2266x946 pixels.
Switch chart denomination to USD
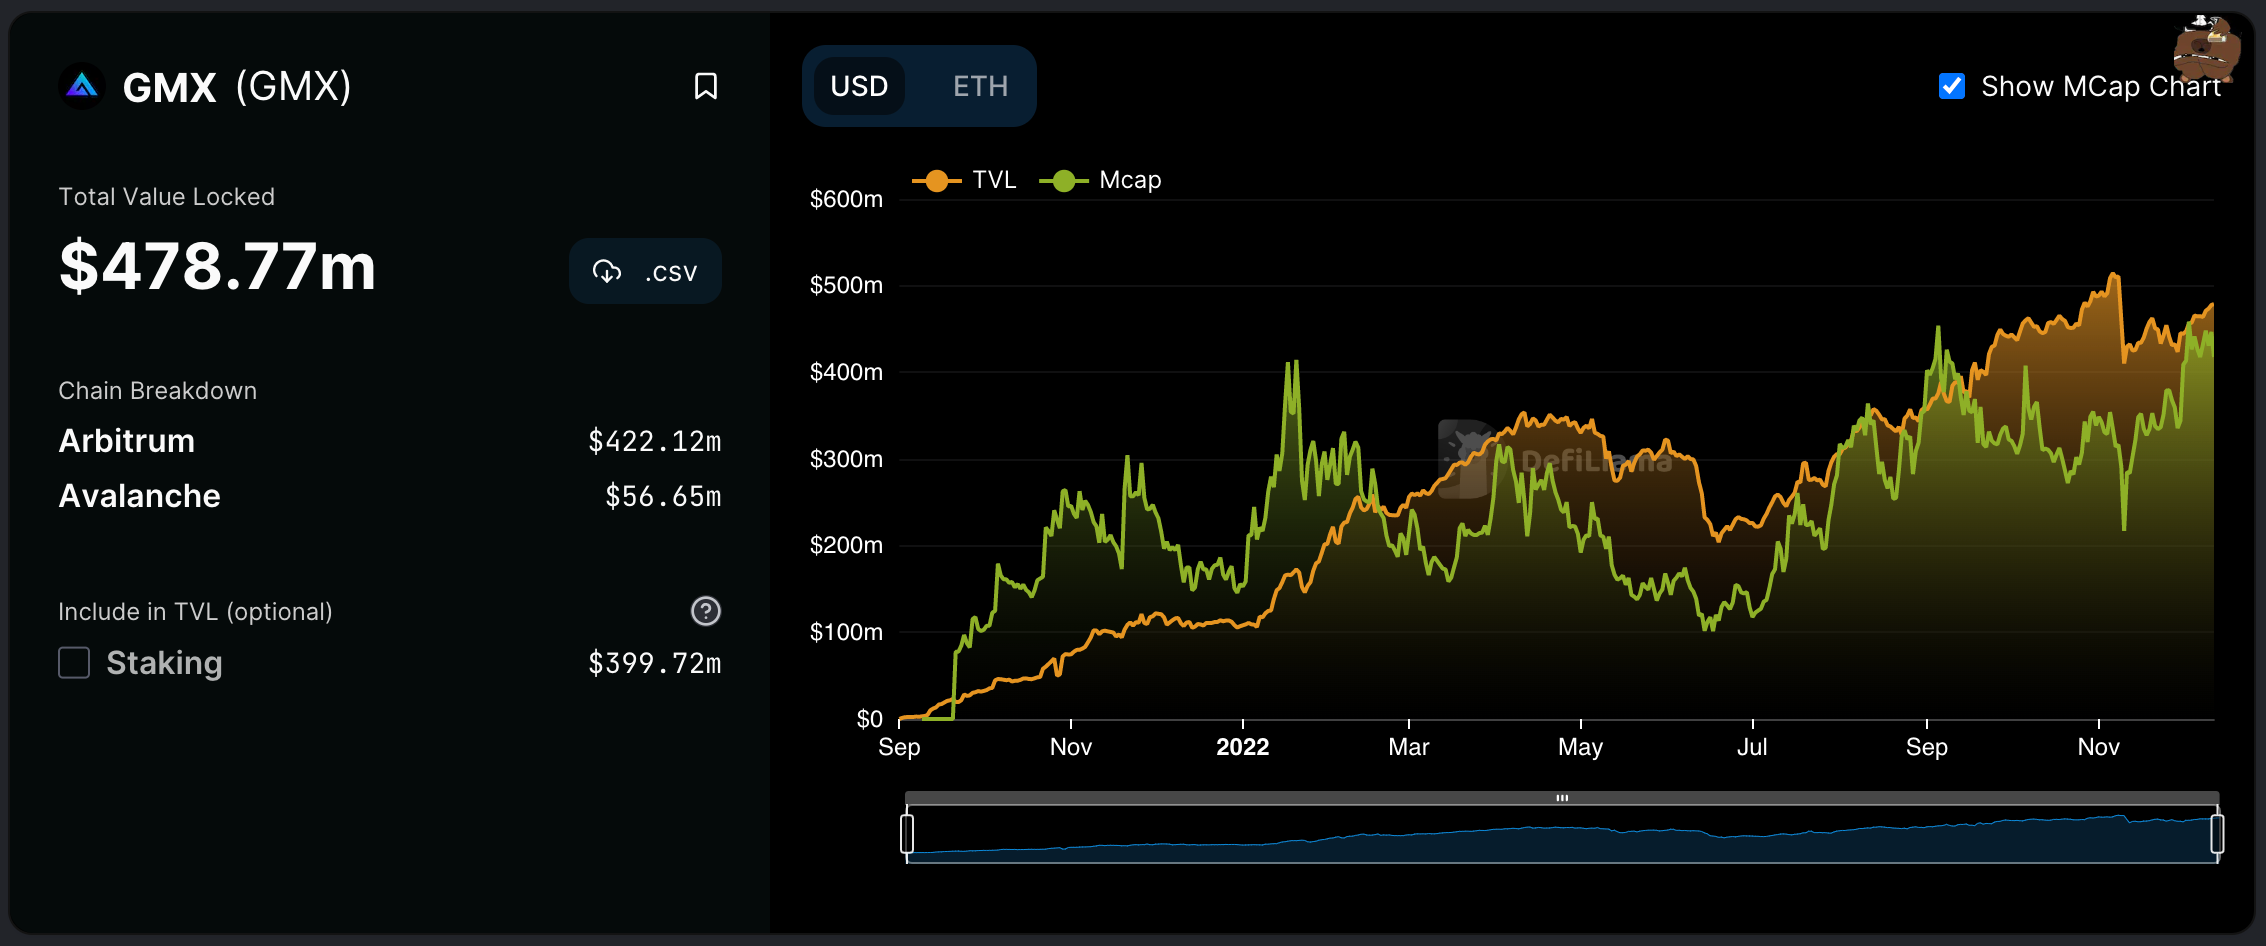[859, 86]
